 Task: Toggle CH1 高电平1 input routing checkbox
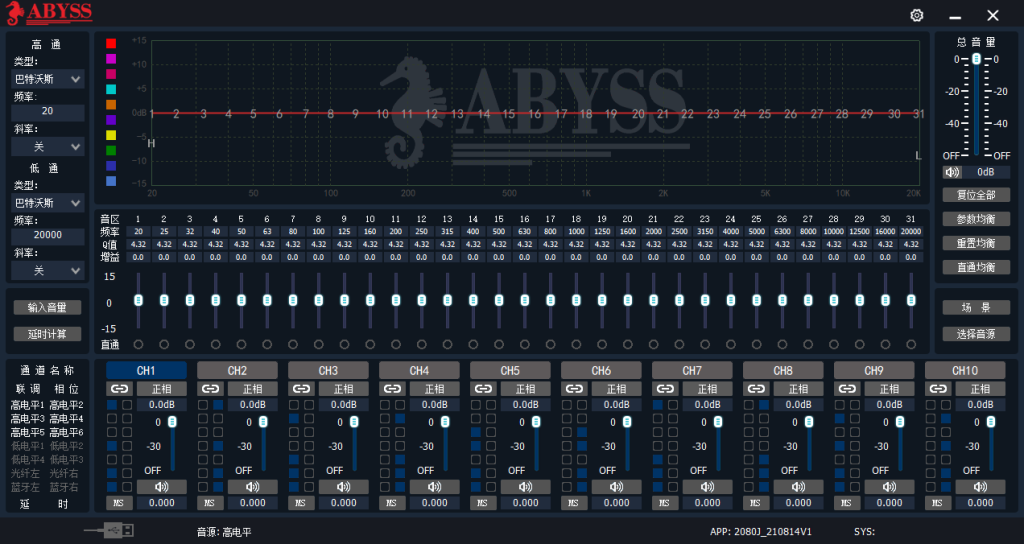point(112,405)
